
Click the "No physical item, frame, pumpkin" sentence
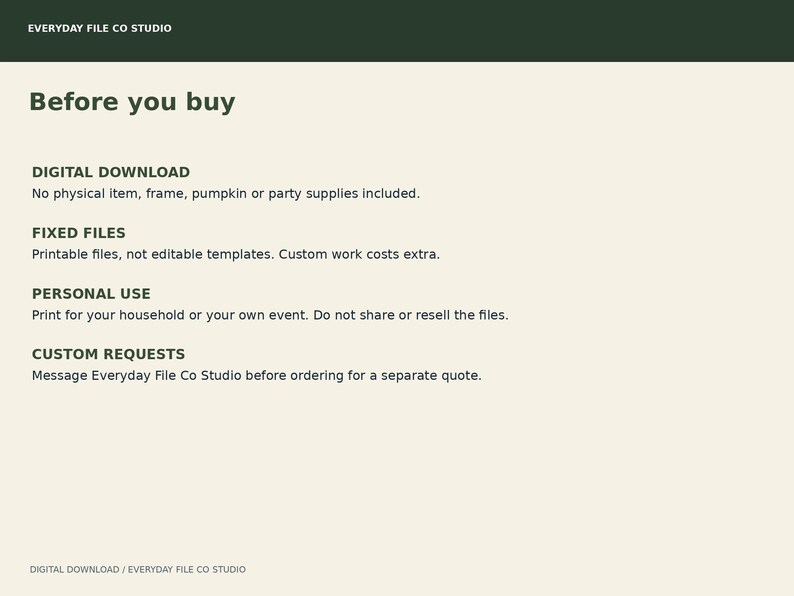[226, 194]
